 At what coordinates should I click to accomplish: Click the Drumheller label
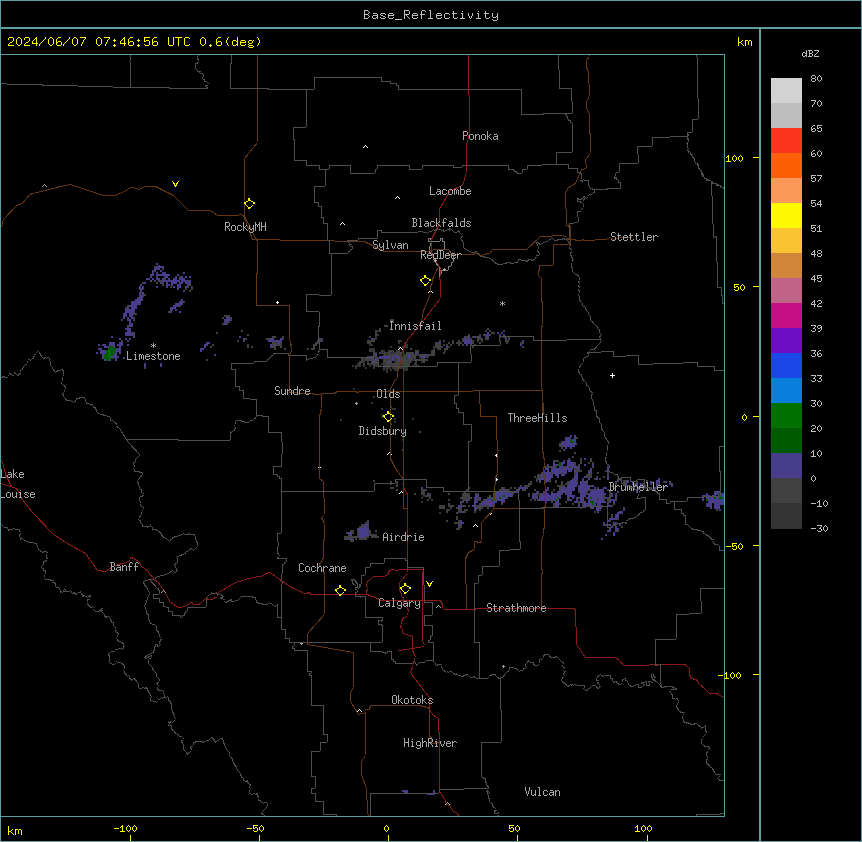tap(638, 487)
